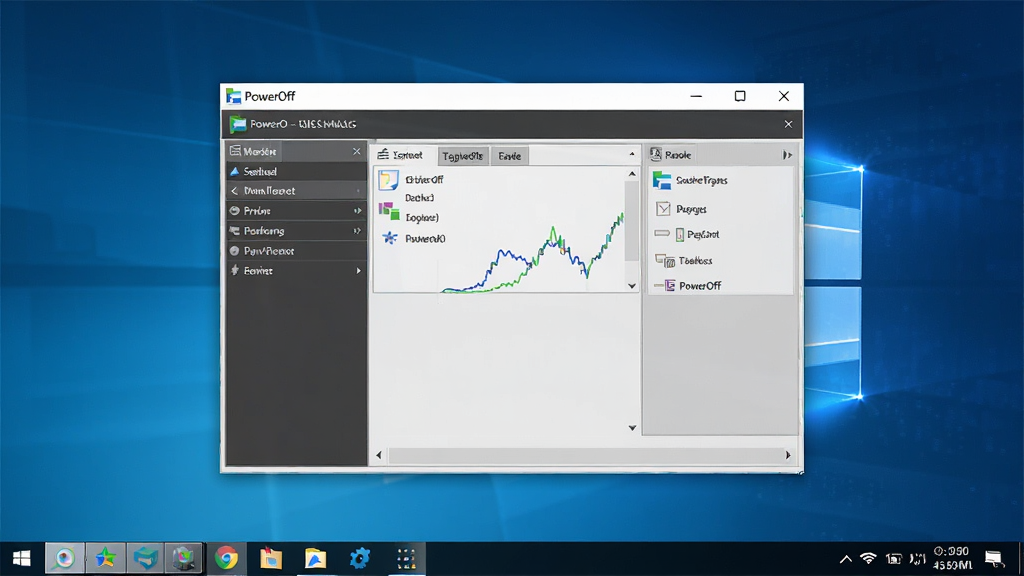1024x576 pixels.
Task: Click the dark cube taskbar icon
Action: (184, 558)
